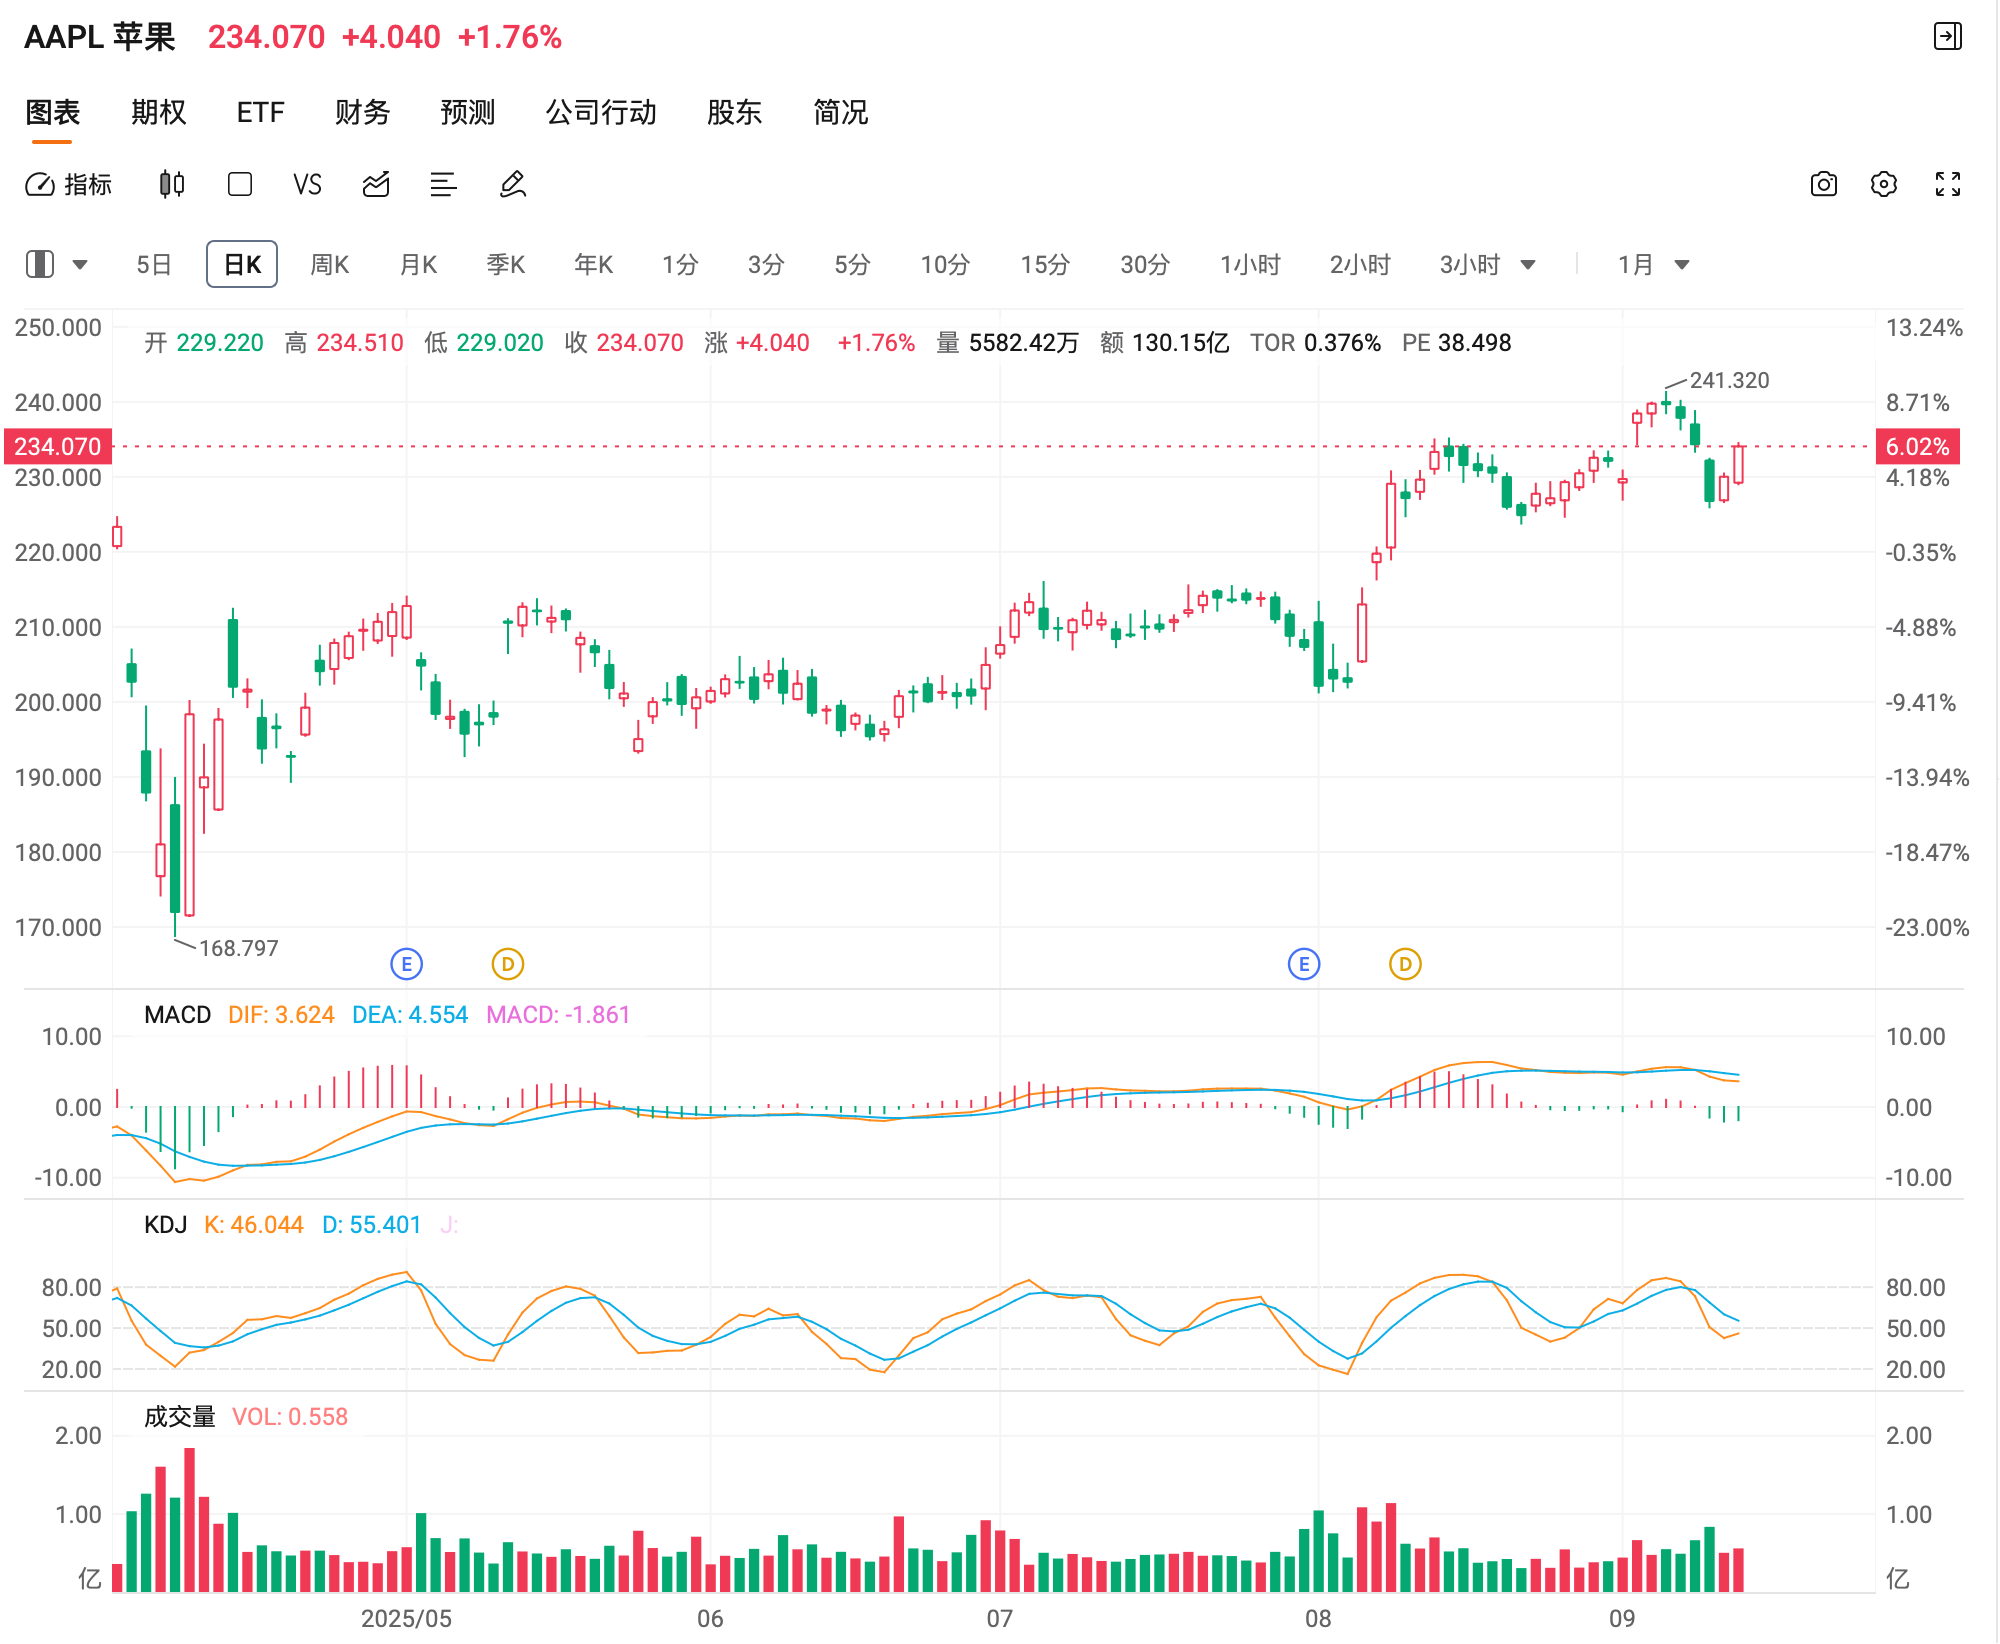Click the square rectangle toggle icon

click(x=240, y=185)
